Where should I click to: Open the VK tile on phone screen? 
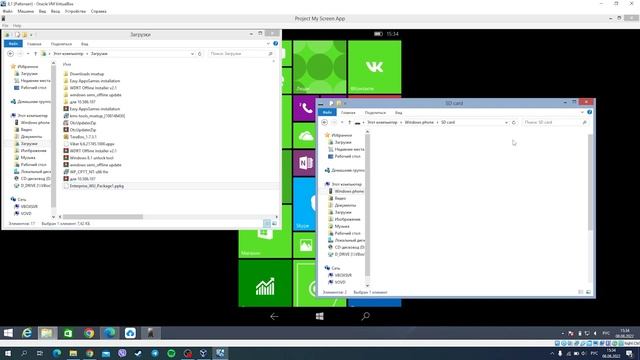[x=374, y=67]
